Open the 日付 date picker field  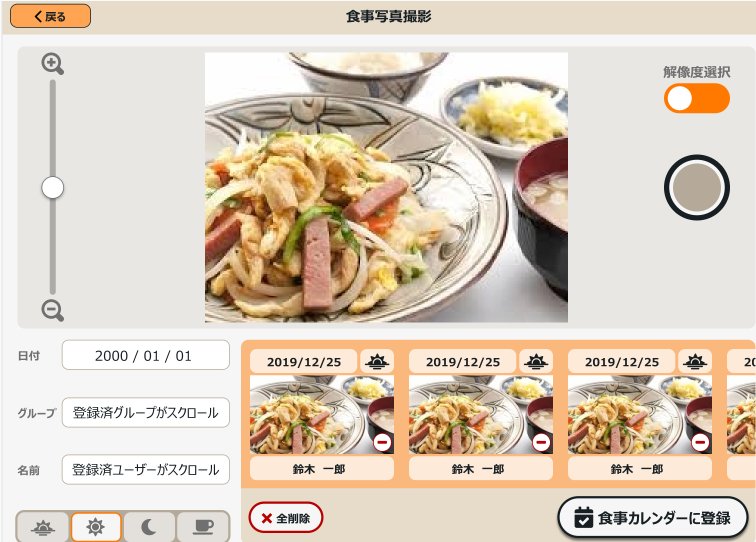click(146, 355)
